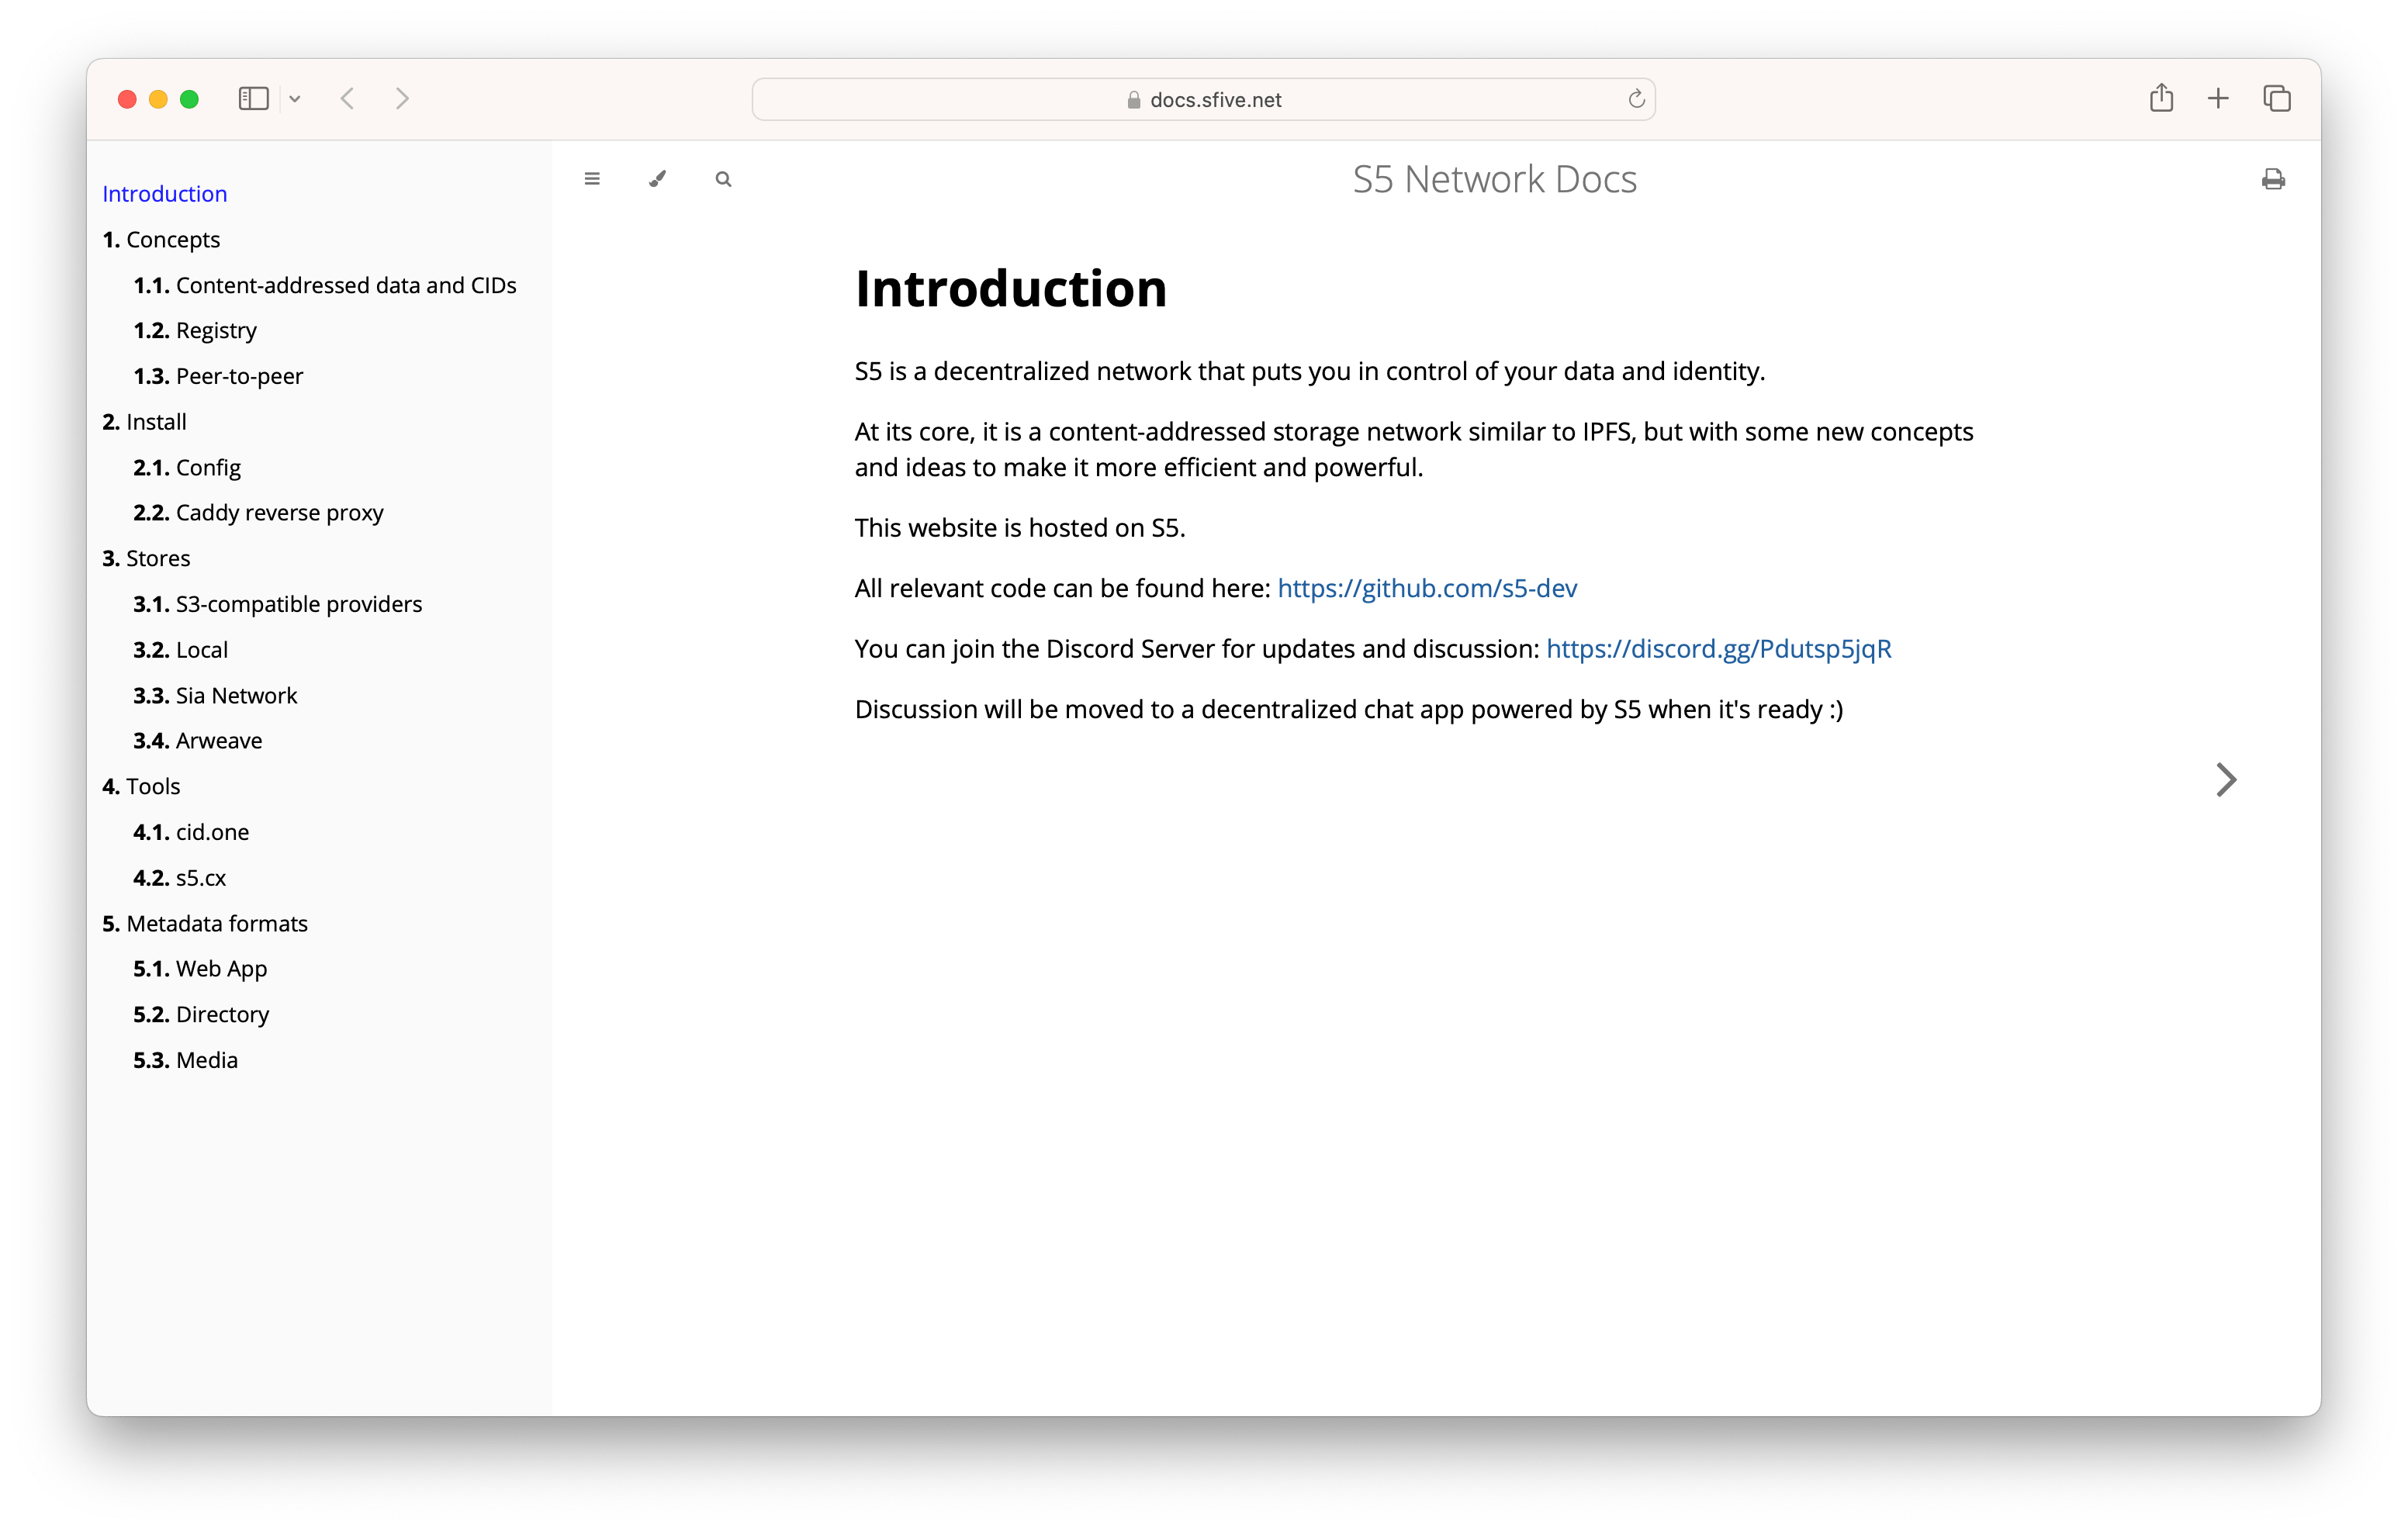Follow the github.com/s5-dev link
Image resolution: width=2408 pixels, height=1531 pixels.
(1427, 588)
